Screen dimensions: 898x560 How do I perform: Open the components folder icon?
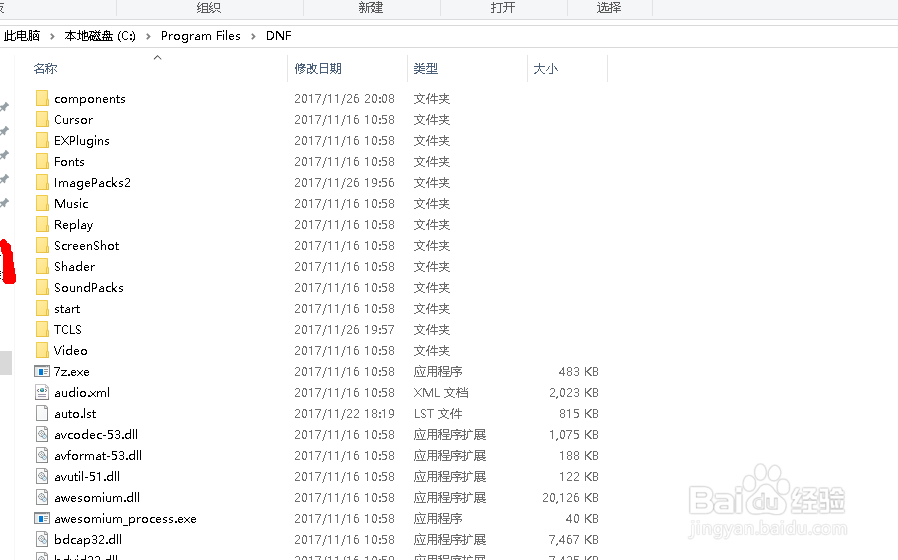click(x=42, y=98)
